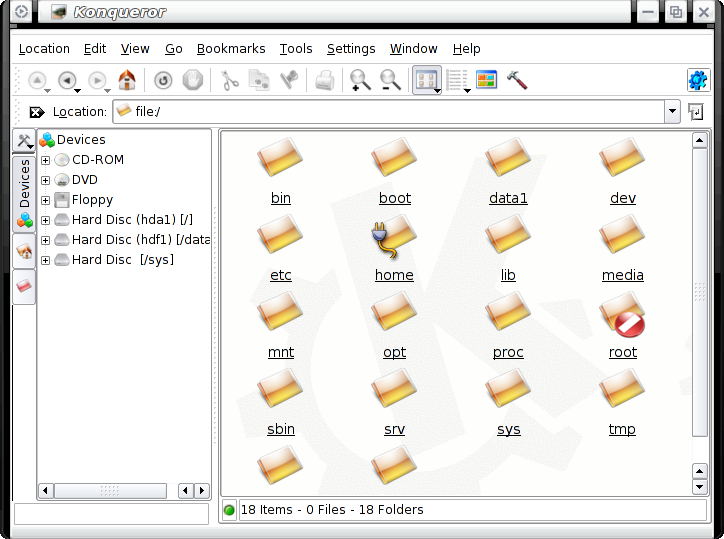Open the Settings menu
Image resolution: width=724 pixels, height=539 pixels.
tap(351, 48)
